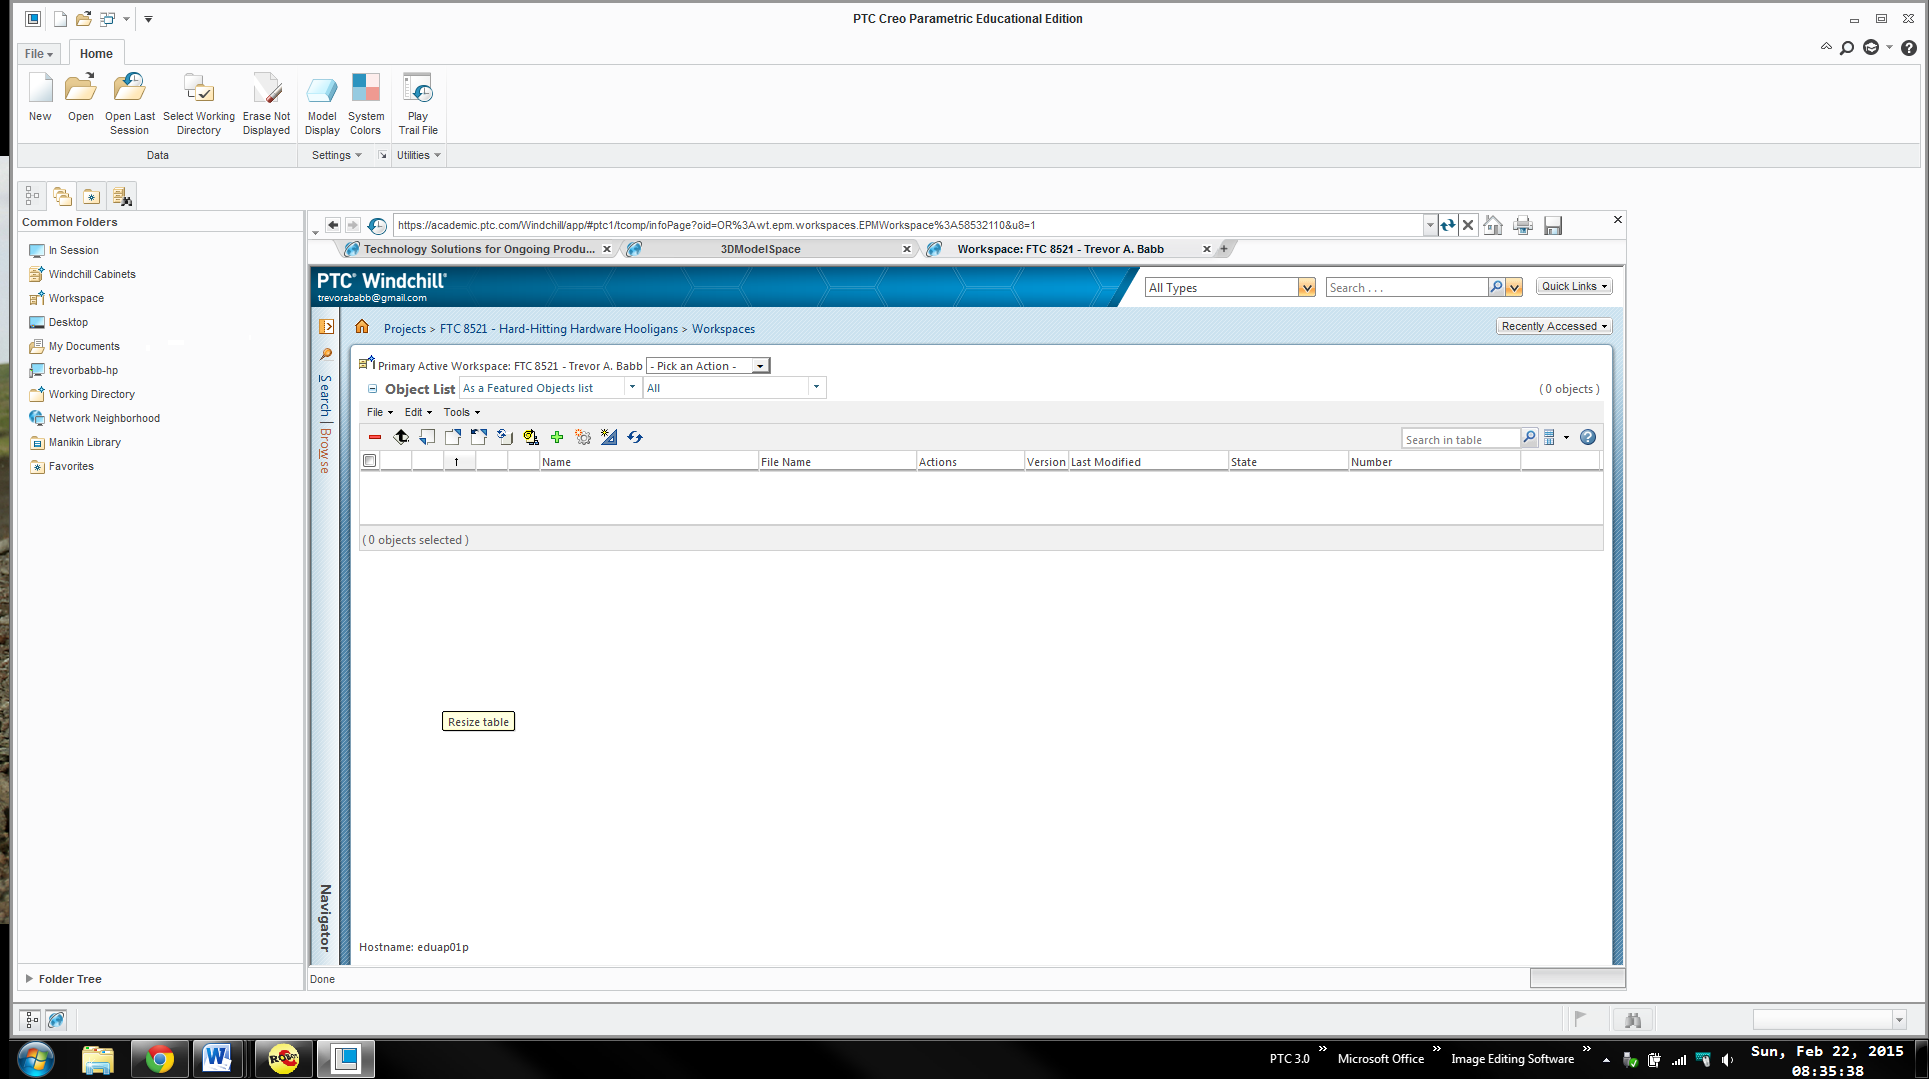1929x1079 pixels.
Task: Expand the Settings ribbon group dropdown
Action: coord(337,155)
